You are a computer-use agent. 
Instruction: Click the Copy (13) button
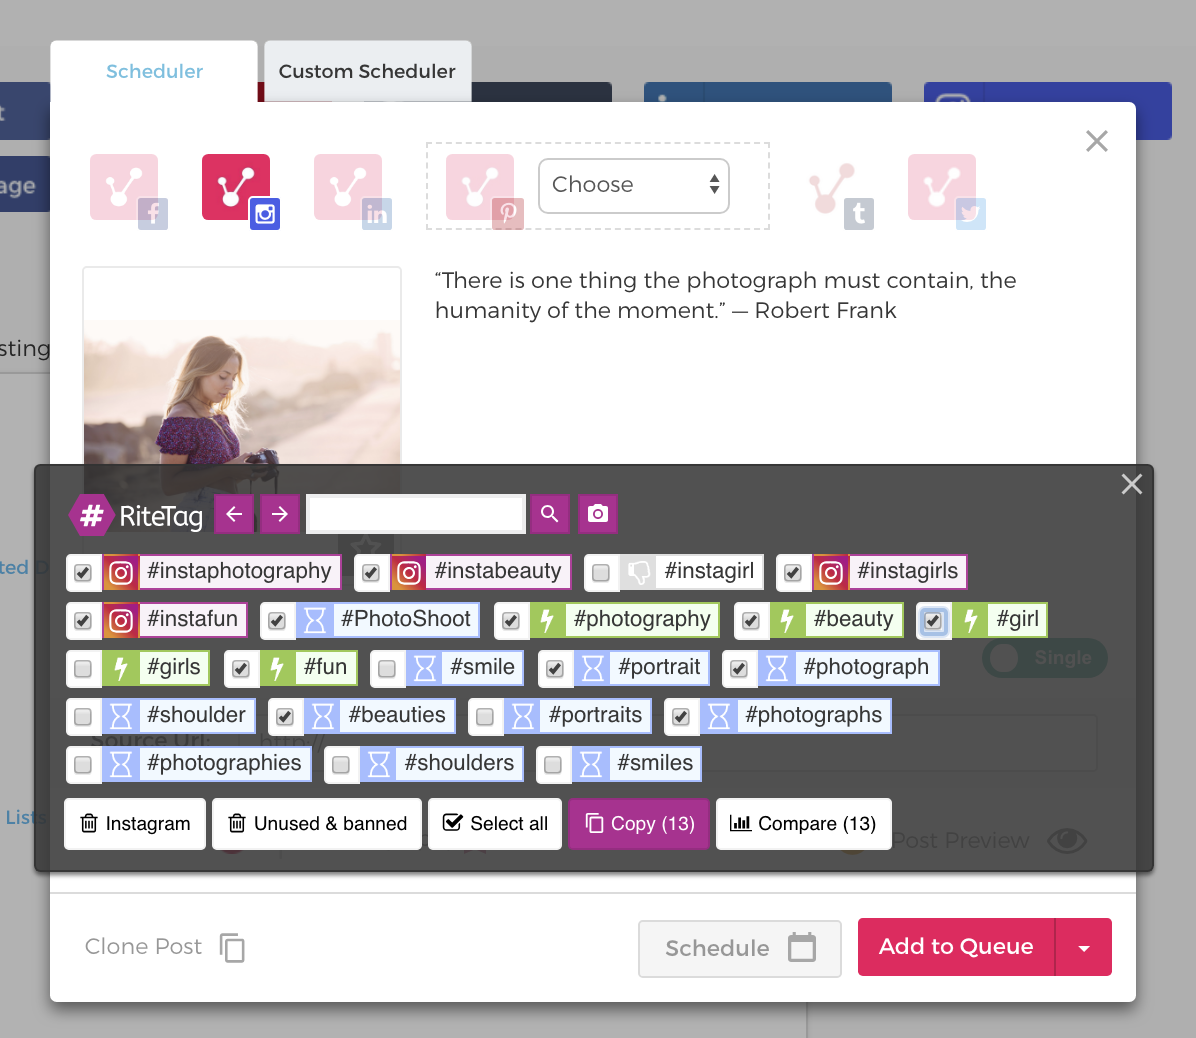click(639, 824)
